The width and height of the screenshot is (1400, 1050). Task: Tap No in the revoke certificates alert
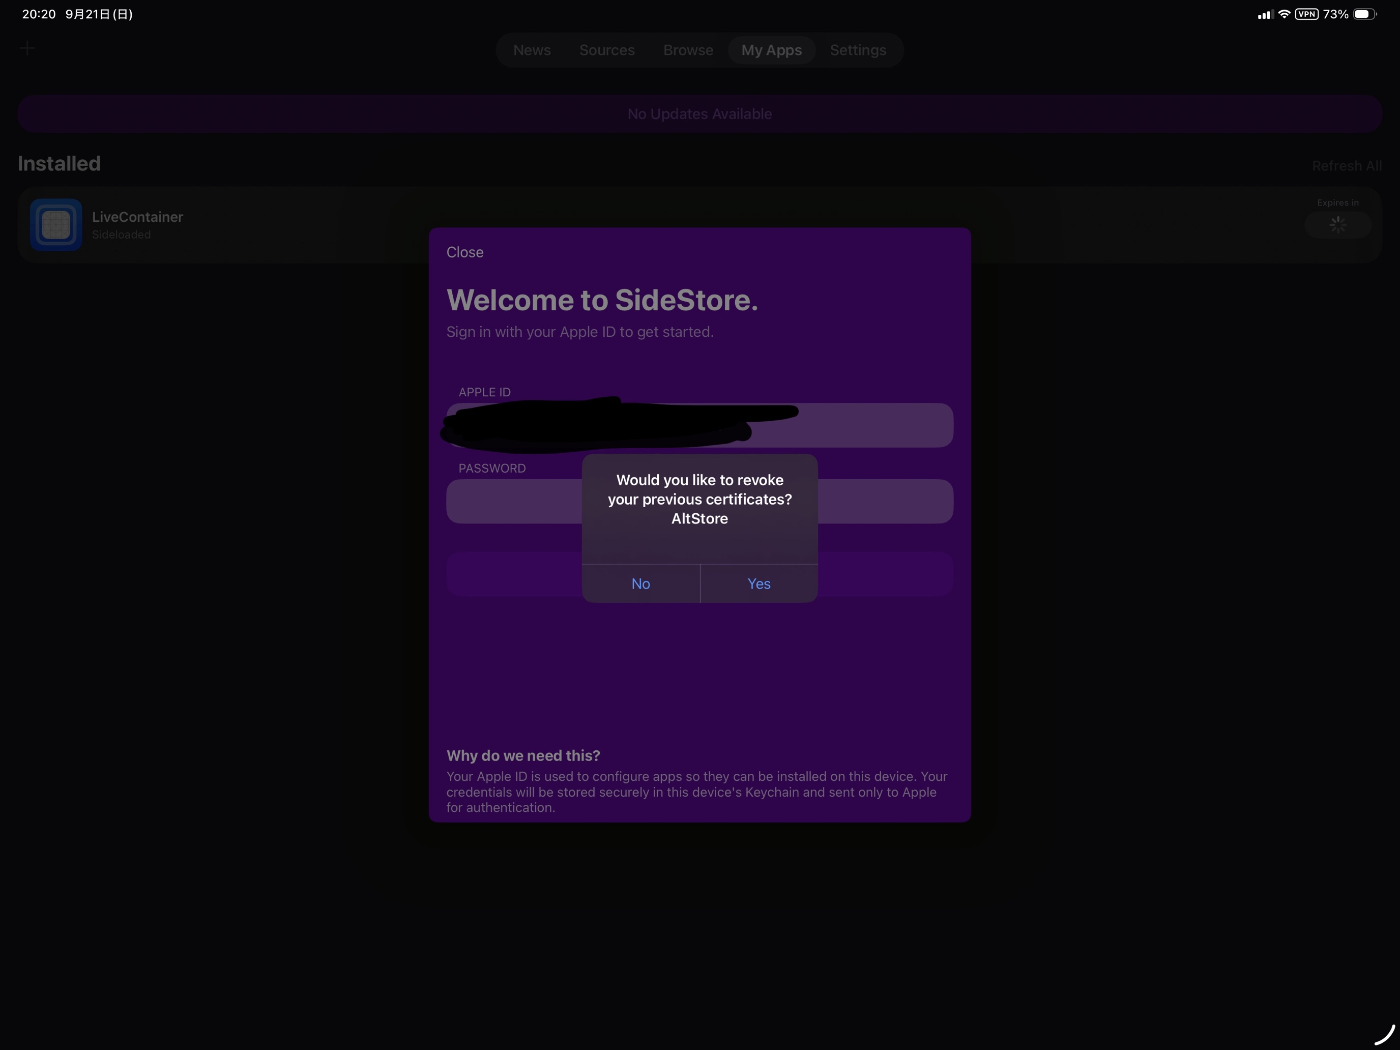coord(641,584)
